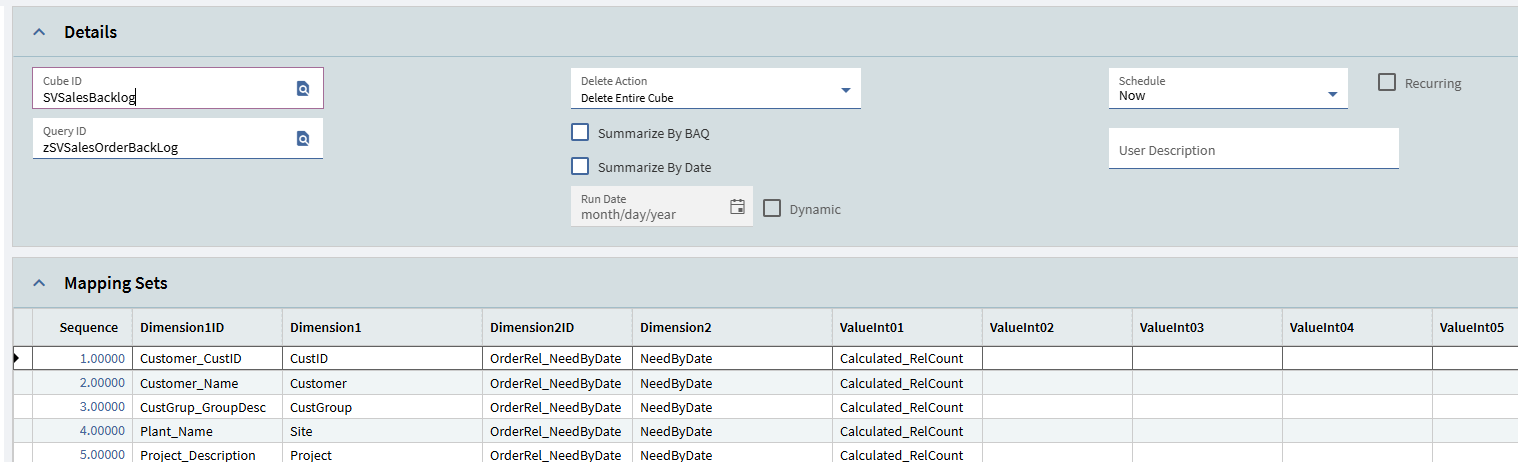
Task: Select the Plant_Name cell
Action: (207, 431)
